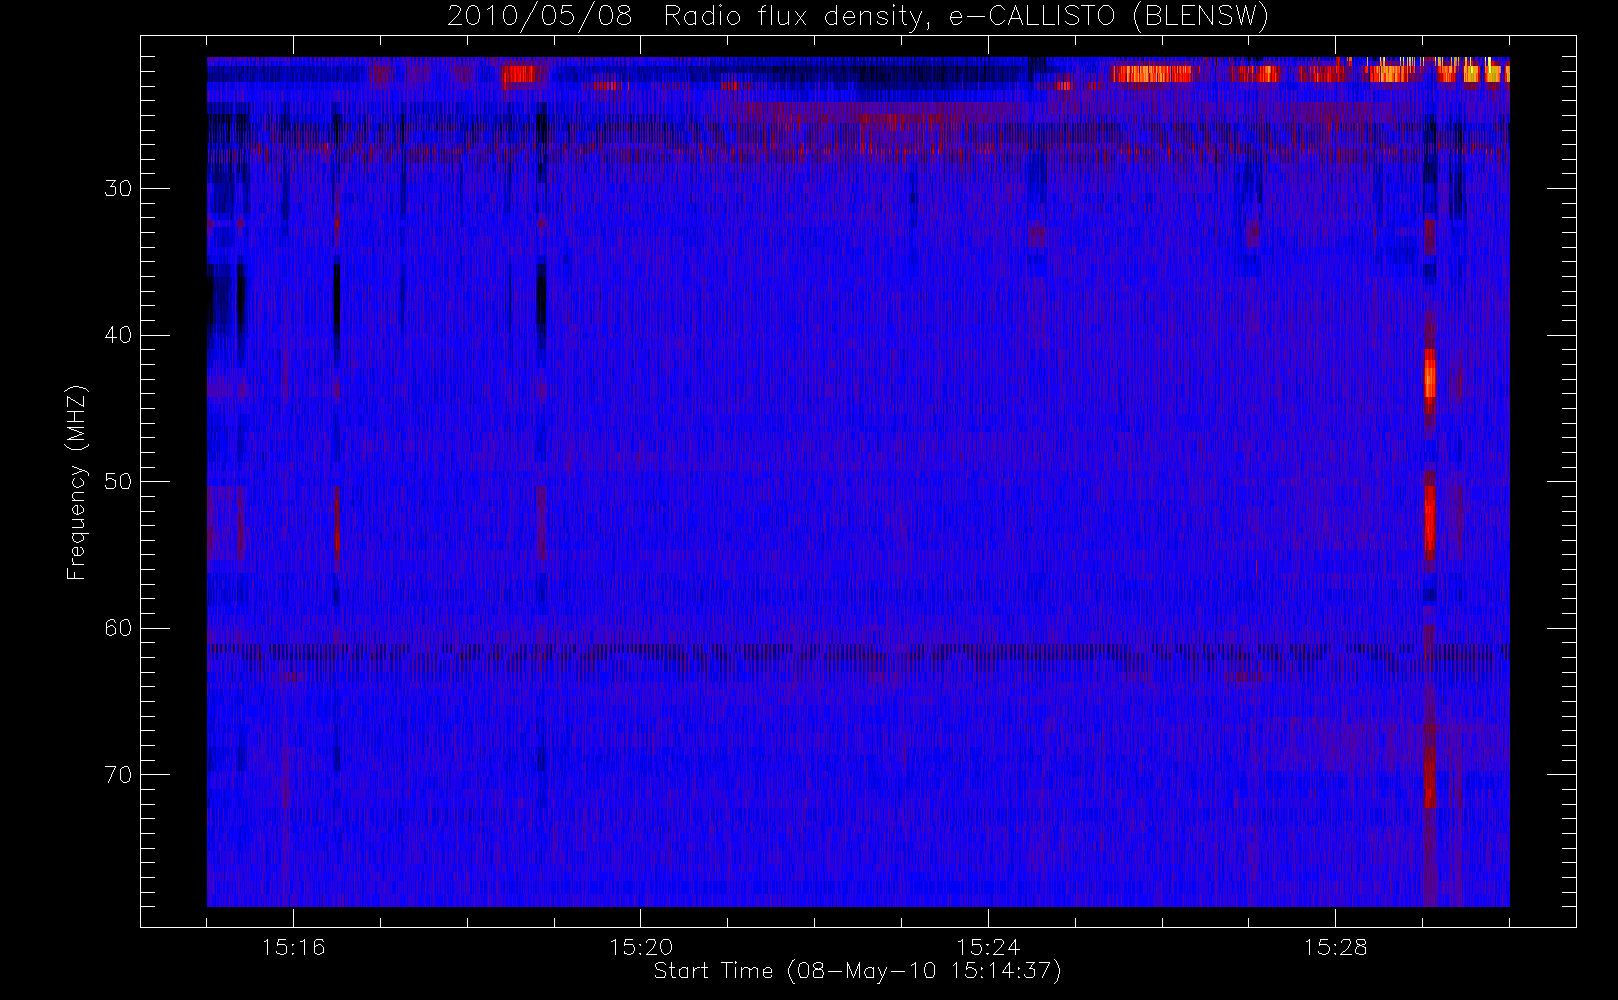Click the 30 frequency tick label
The width and height of the screenshot is (1618, 1000).
118,188
